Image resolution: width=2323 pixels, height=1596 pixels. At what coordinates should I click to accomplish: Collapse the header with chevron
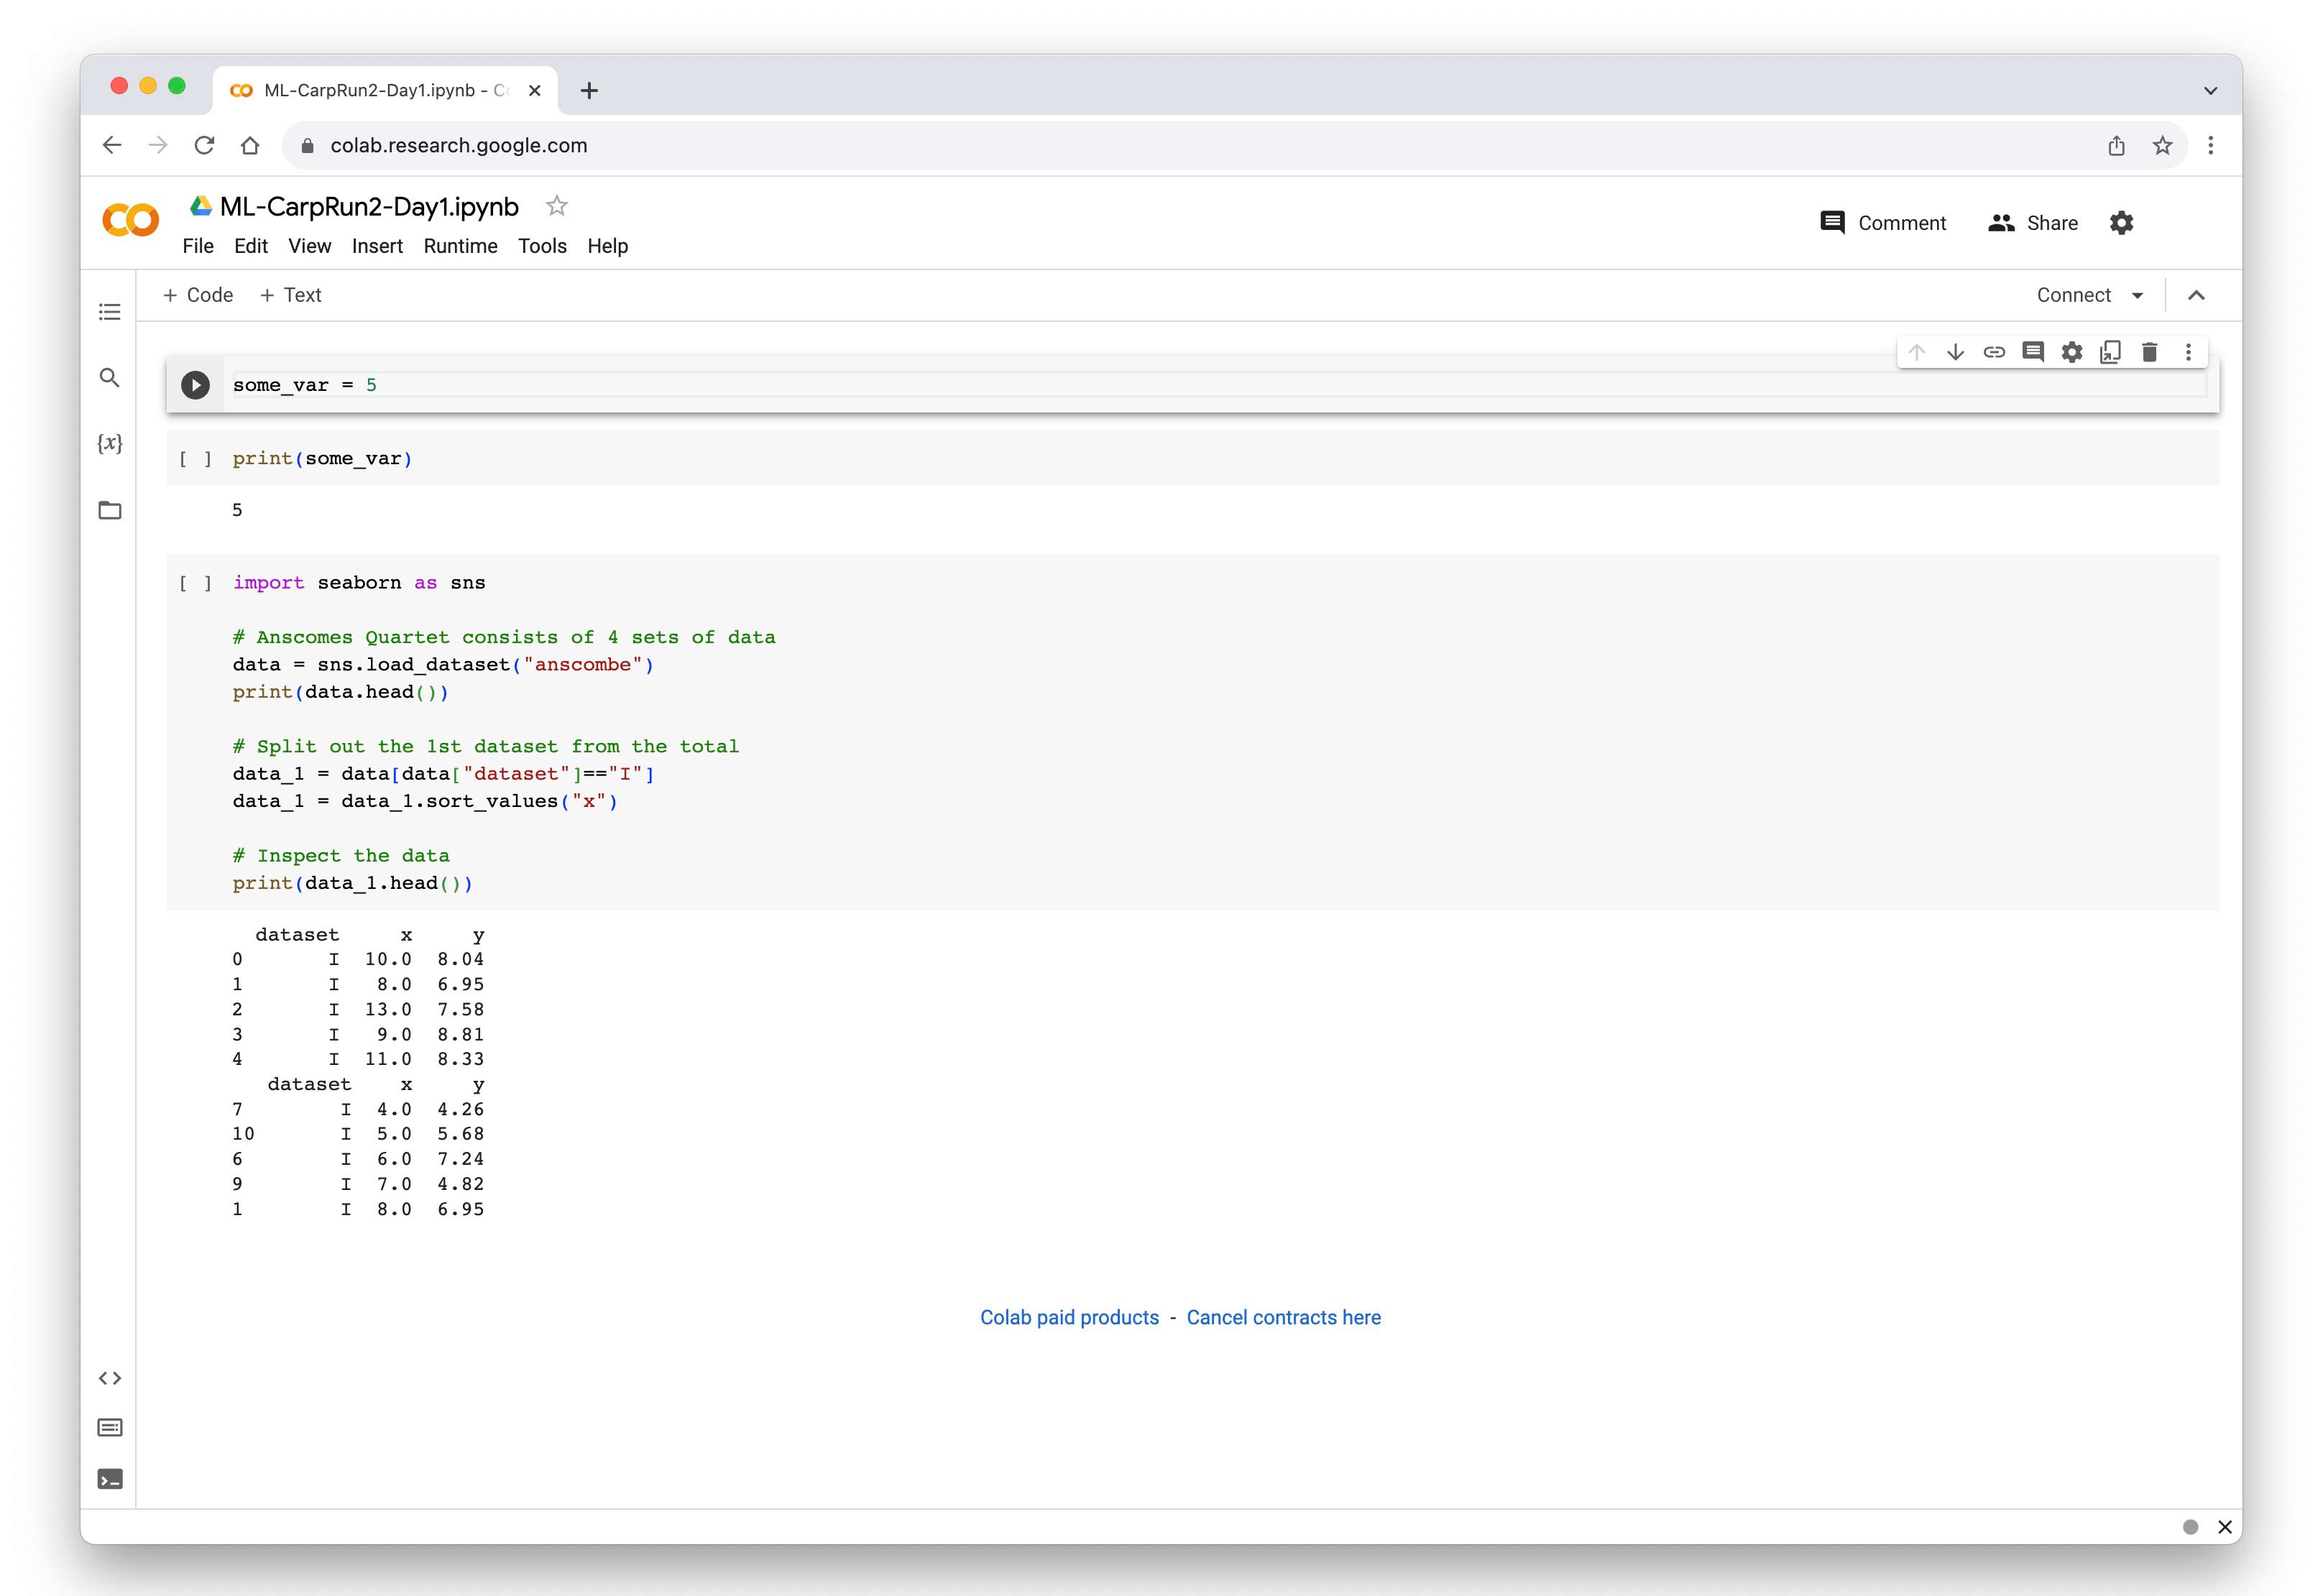[x=2196, y=295]
